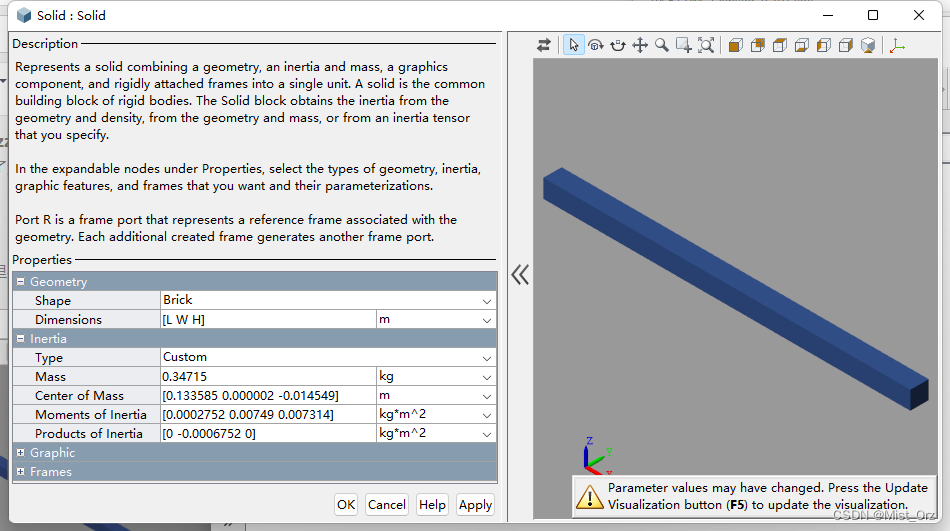
Task: Collapse the Inertia section
Action: click(x=20, y=338)
